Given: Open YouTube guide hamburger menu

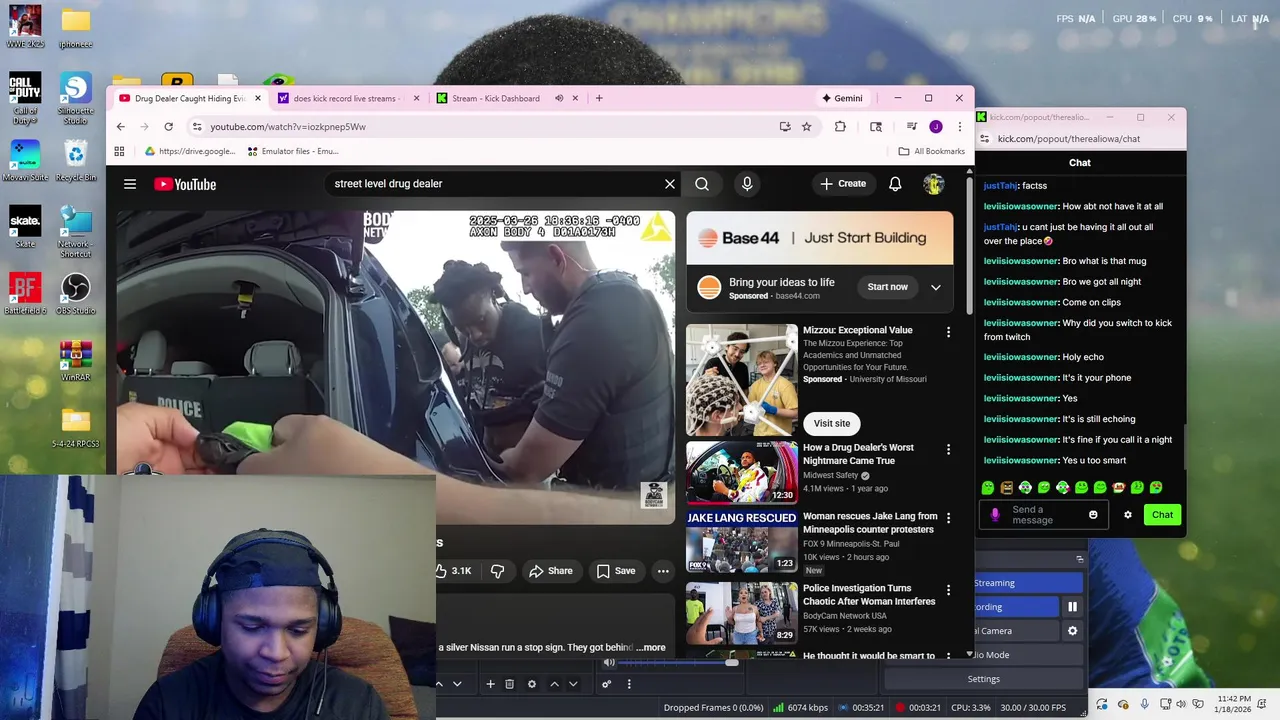Looking at the screenshot, I should click(130, 184).
